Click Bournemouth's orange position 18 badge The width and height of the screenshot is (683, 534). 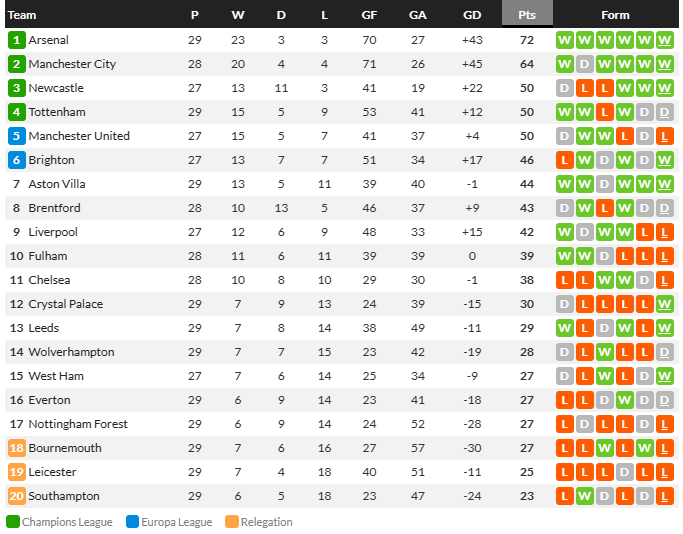[17, 448]
